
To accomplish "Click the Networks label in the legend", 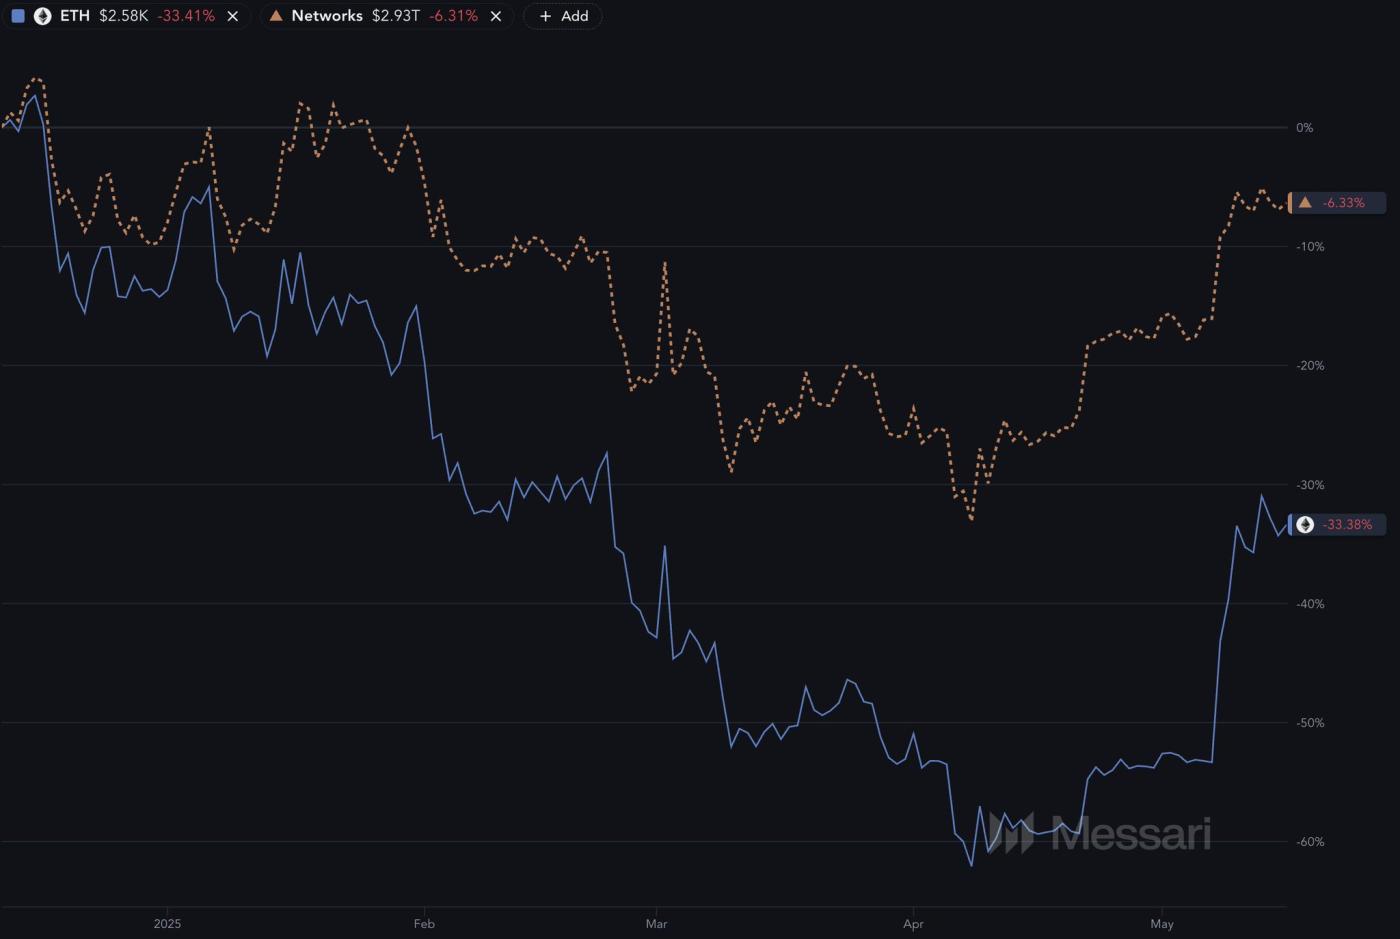I will (327, 16).
